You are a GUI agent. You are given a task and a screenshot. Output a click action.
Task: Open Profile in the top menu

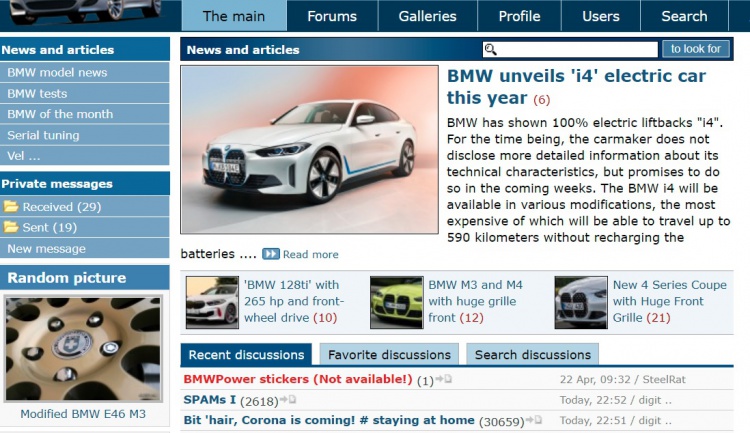click(x=519, y=16)
